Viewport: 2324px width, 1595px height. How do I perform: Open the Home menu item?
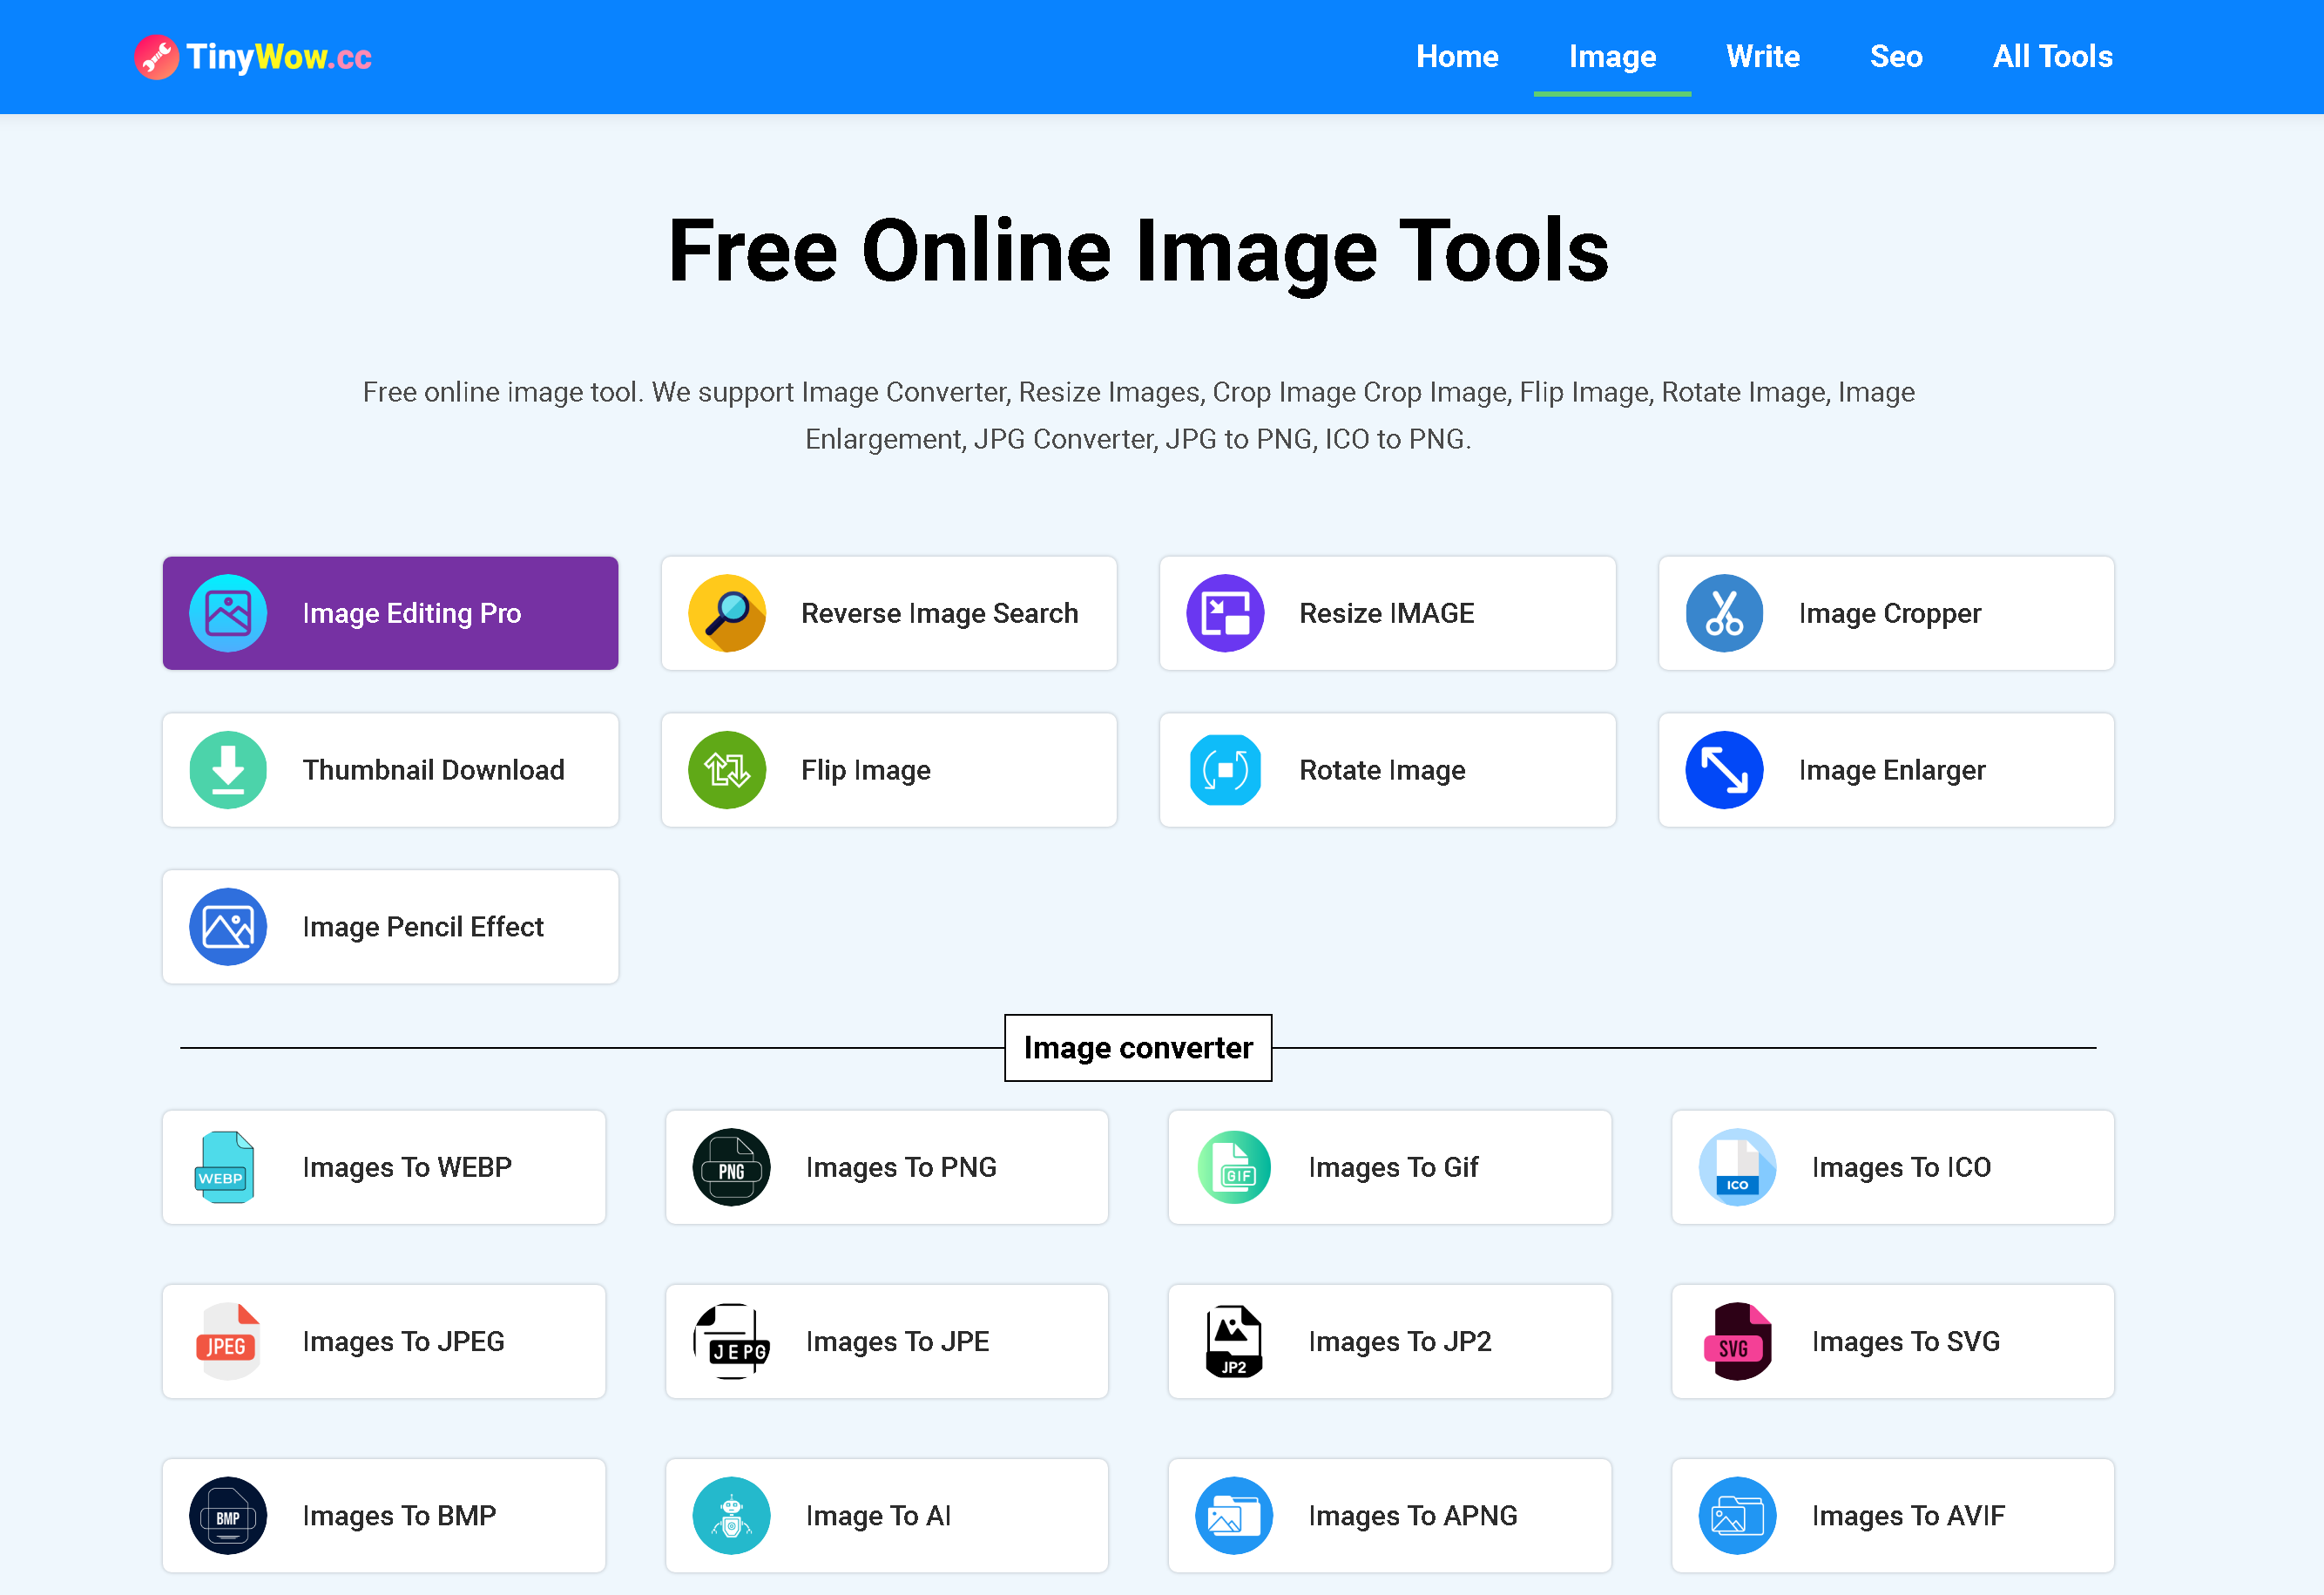point(1457,57)
